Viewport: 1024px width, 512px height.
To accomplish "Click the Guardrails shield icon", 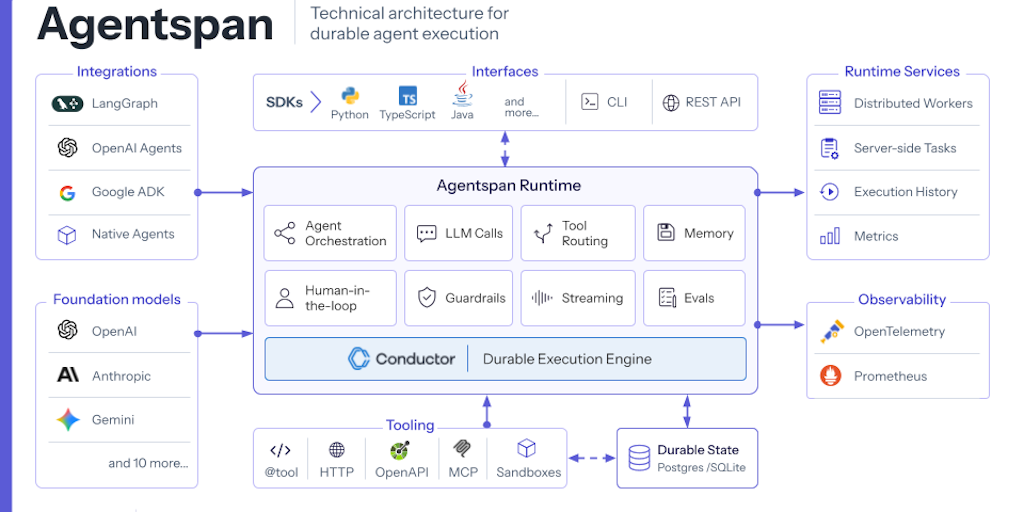I will point(426,298).
